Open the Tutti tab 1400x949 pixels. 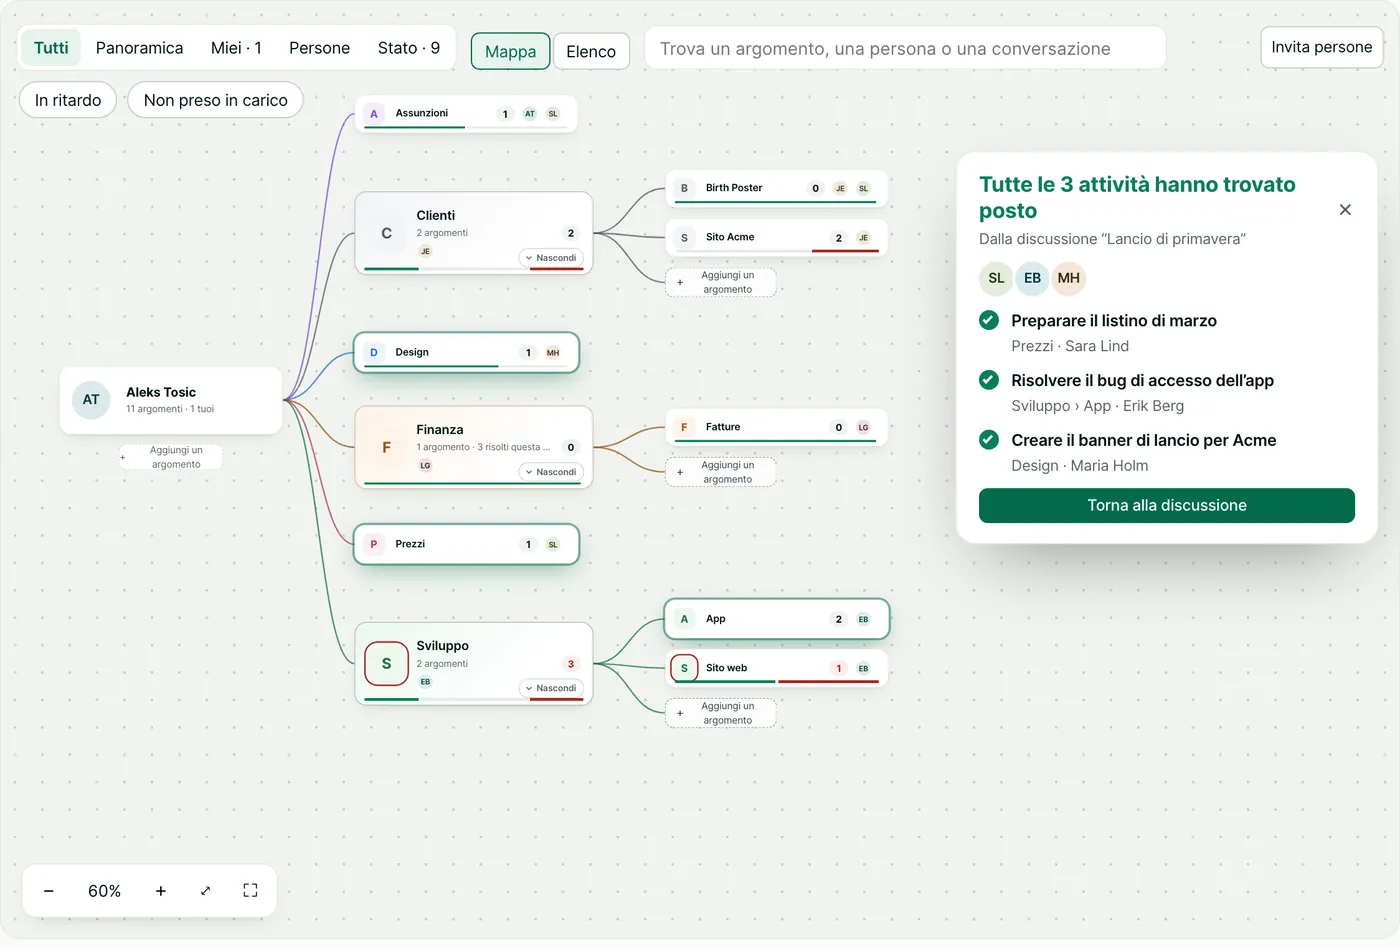pos(51,48)
